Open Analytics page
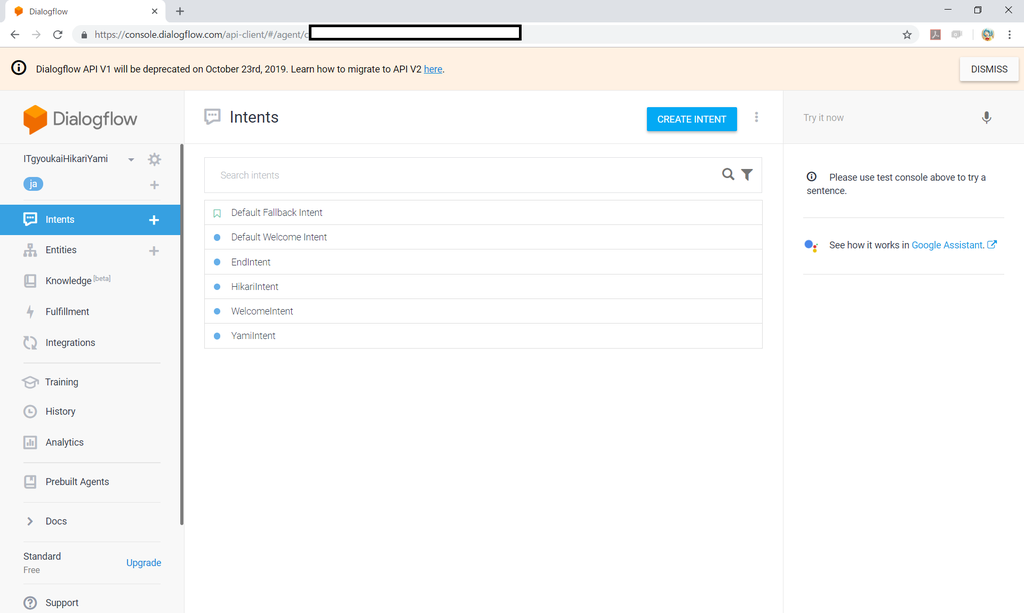 coord(64,442)
